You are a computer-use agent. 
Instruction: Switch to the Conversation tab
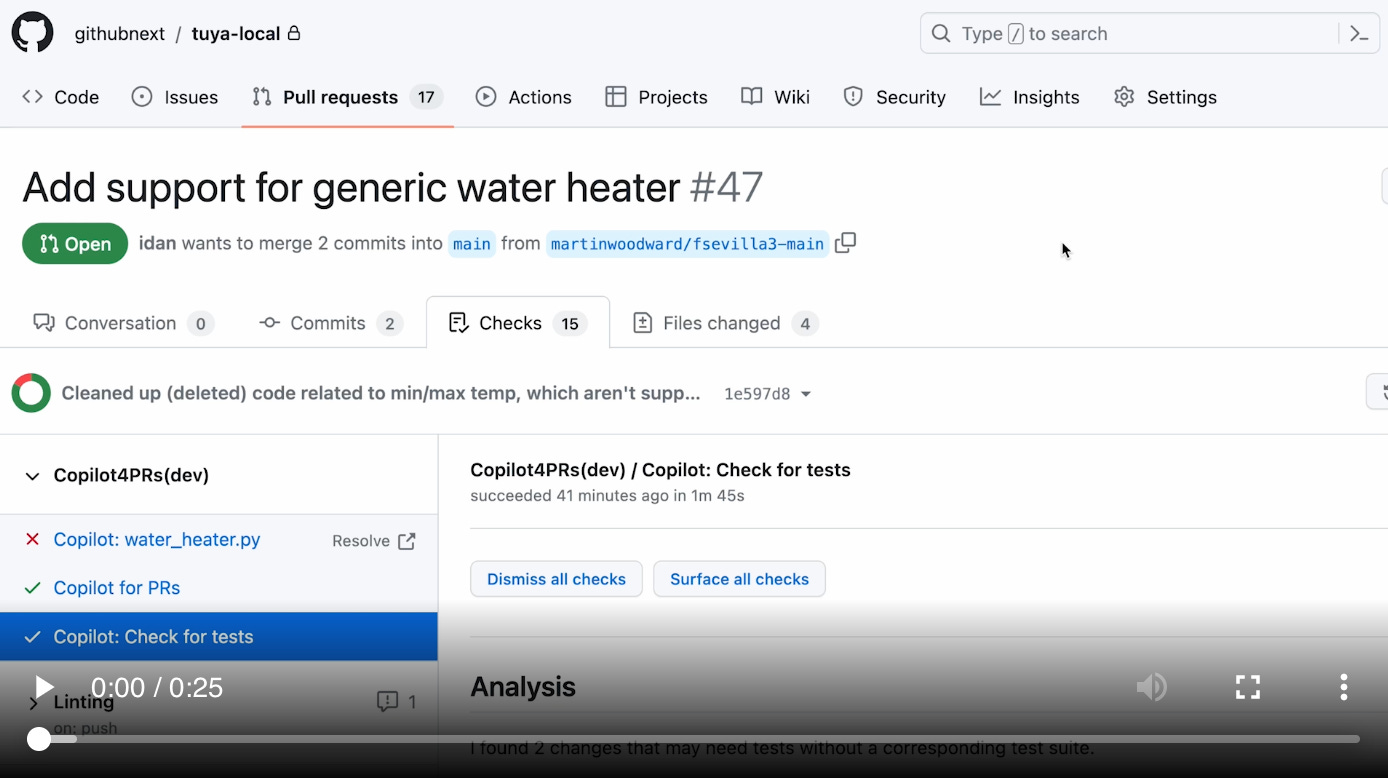point(123,323)
